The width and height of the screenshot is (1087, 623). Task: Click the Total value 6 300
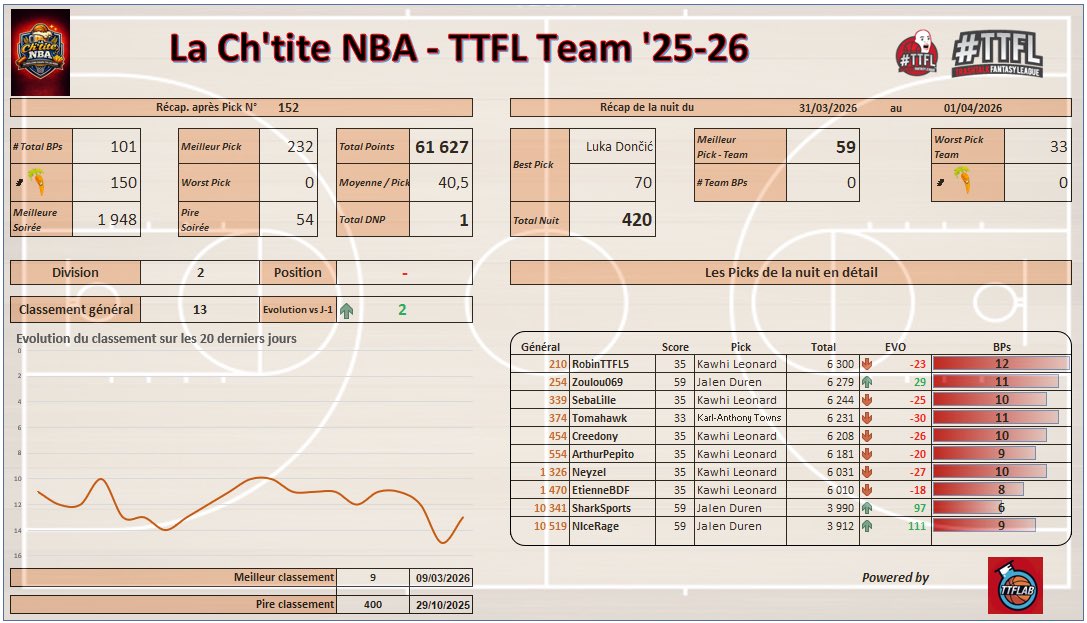[840, 364]
